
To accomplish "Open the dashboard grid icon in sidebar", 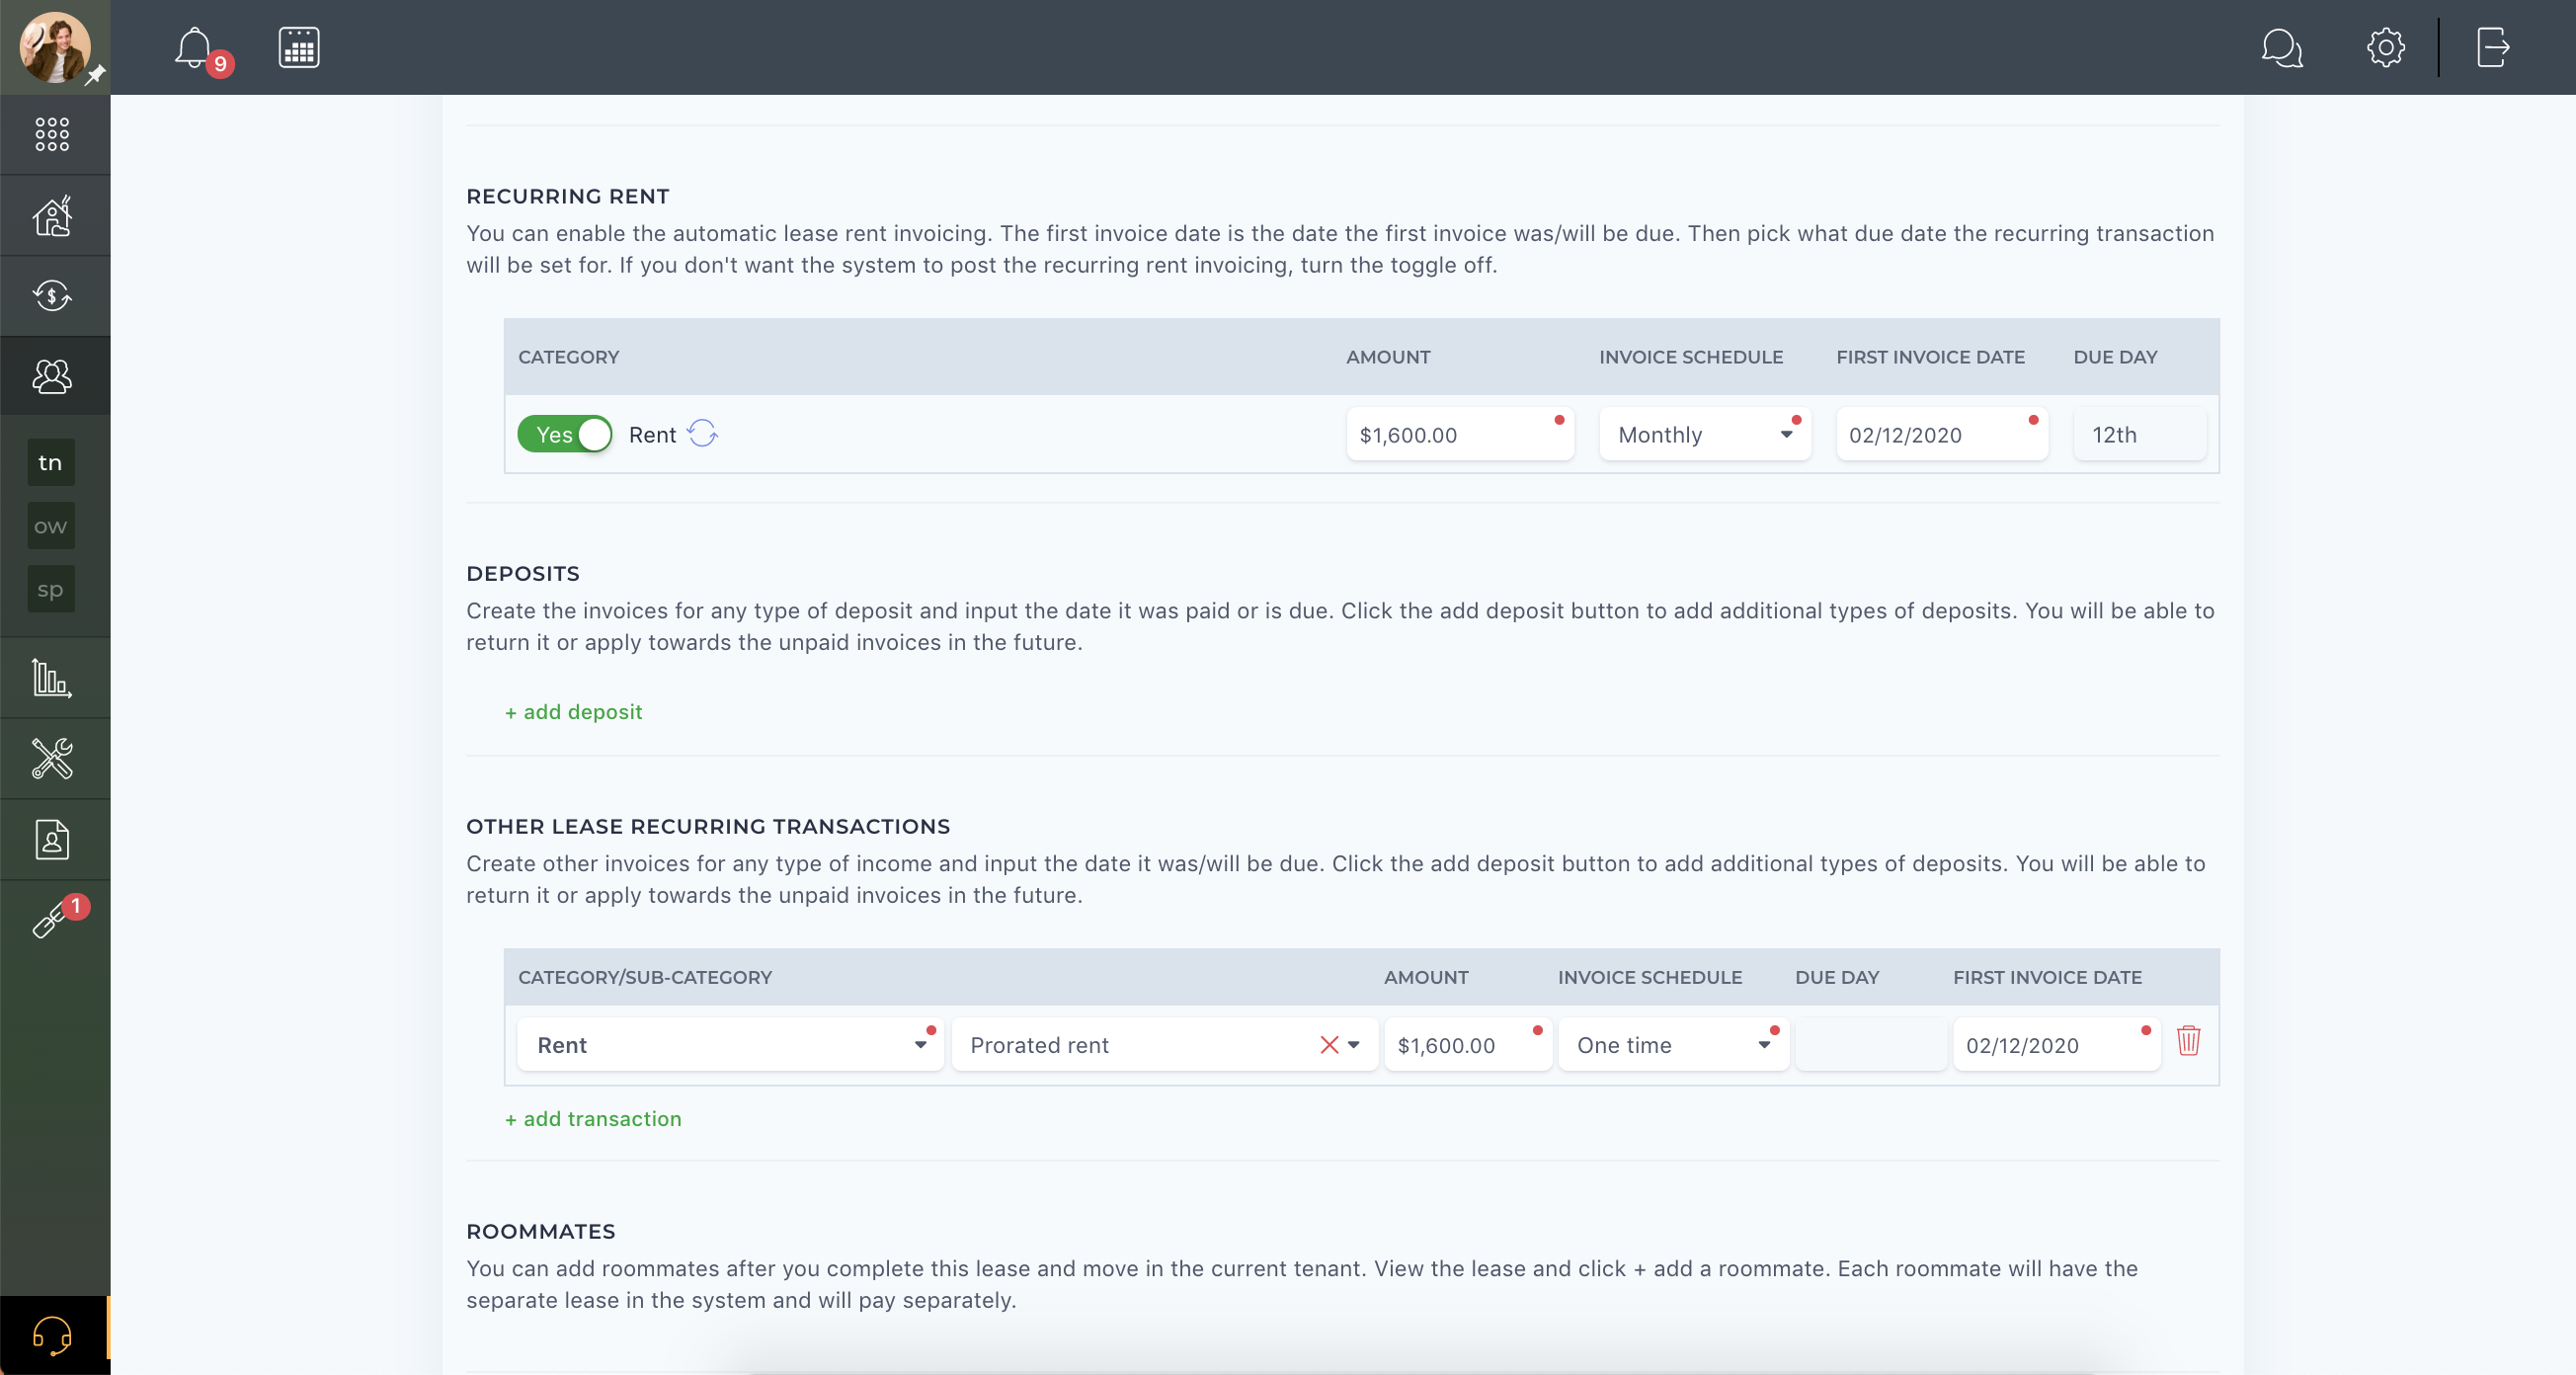I will click(x=52, y=134).
